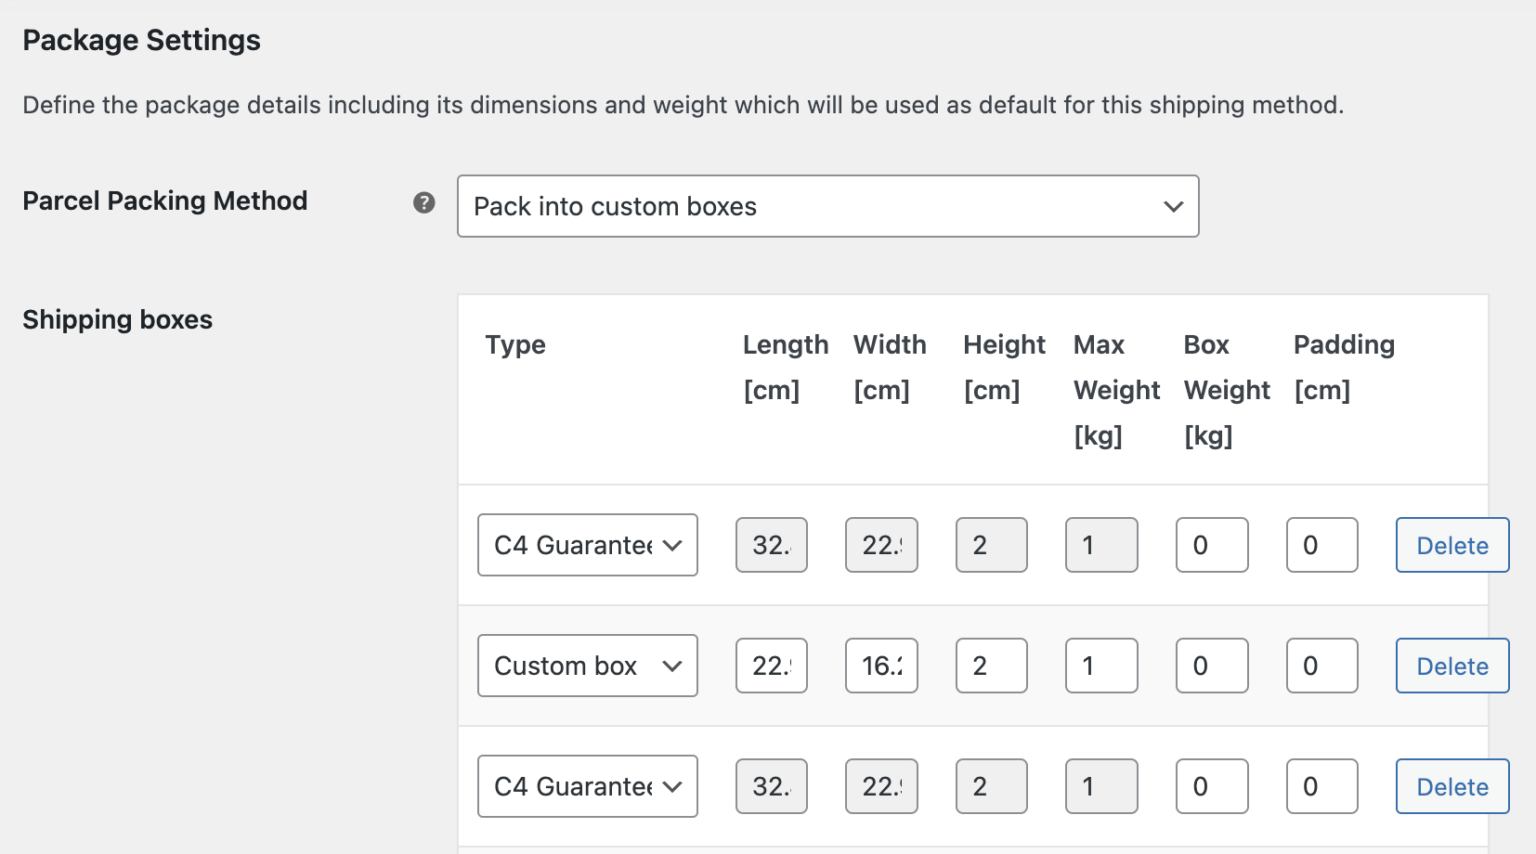Expand the Type selector in the first box row
Screen dimensions: 1536x854
(587, 545)
